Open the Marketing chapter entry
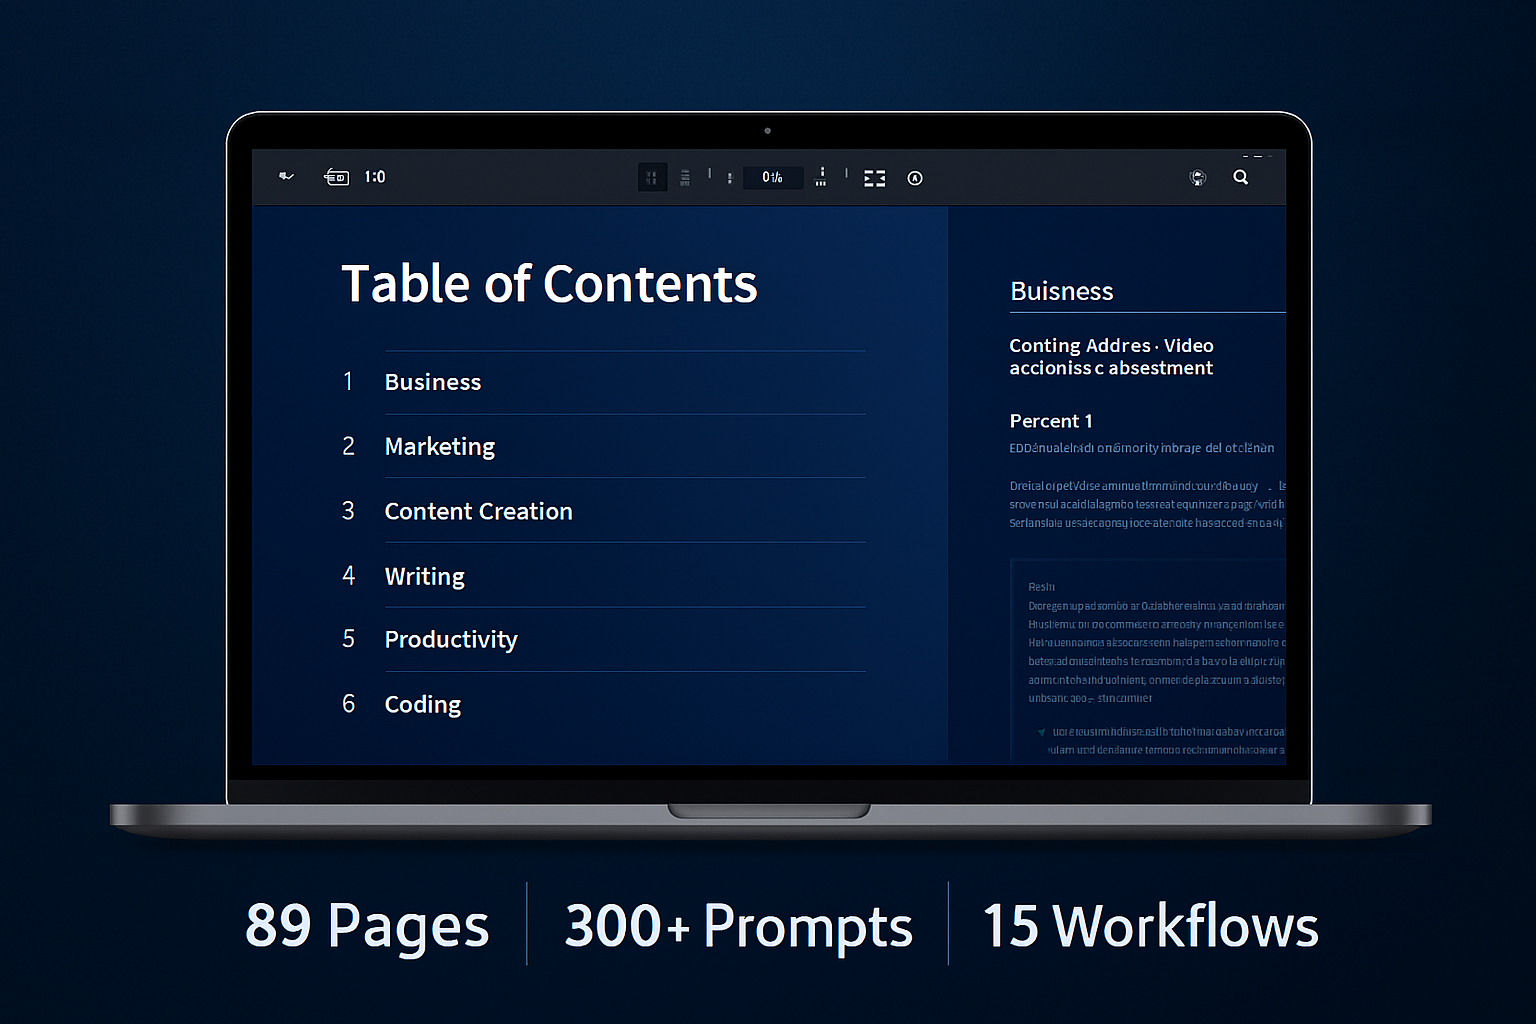Viewport: 1536px width, 1024px height. tap(439, 447)
